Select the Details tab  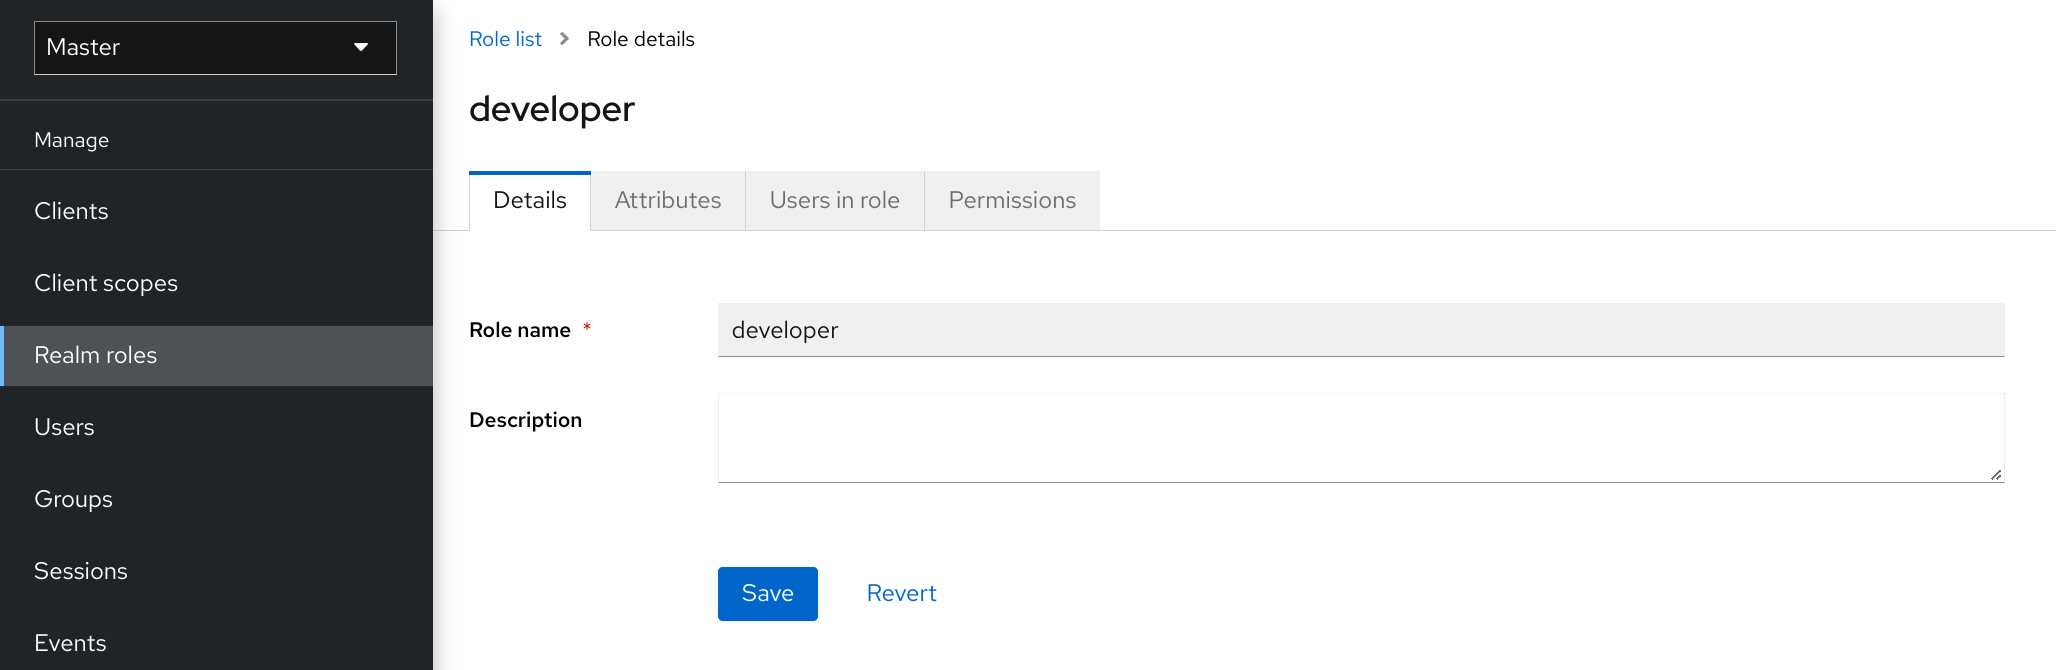point(529,201)
